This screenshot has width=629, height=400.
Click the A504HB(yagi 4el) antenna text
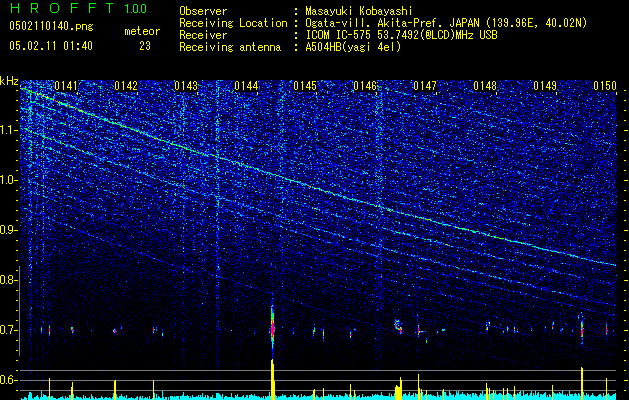click(x=353, y=47)
